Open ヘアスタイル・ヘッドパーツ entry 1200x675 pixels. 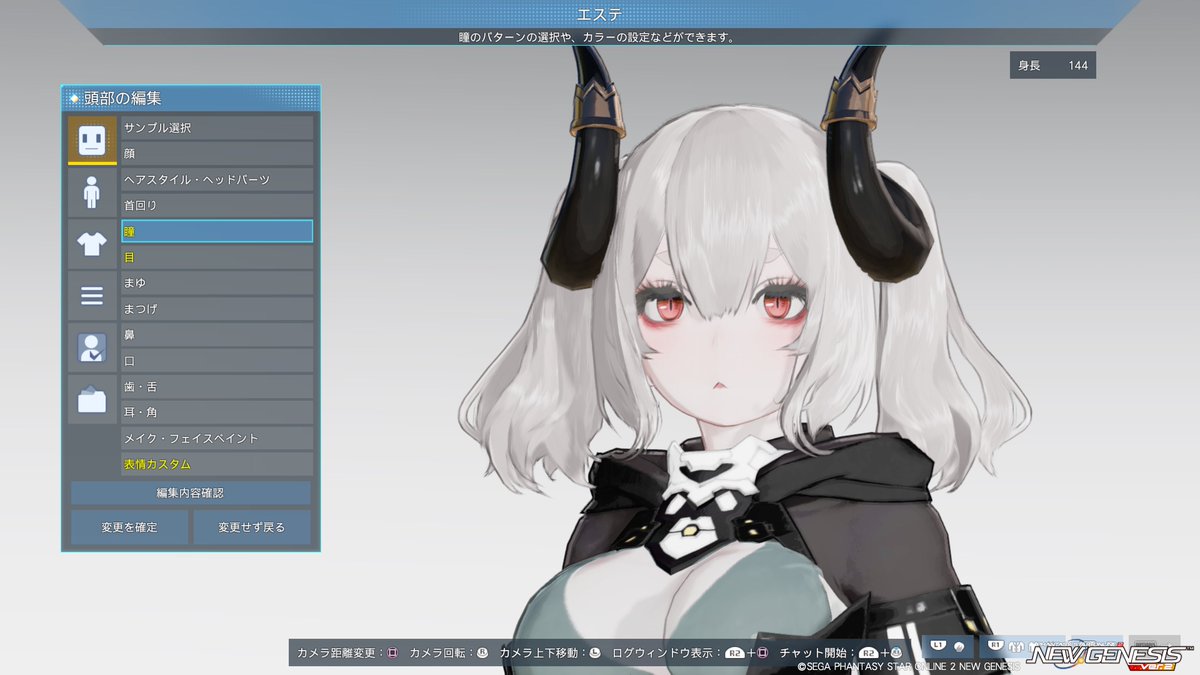tap(217, 180)
